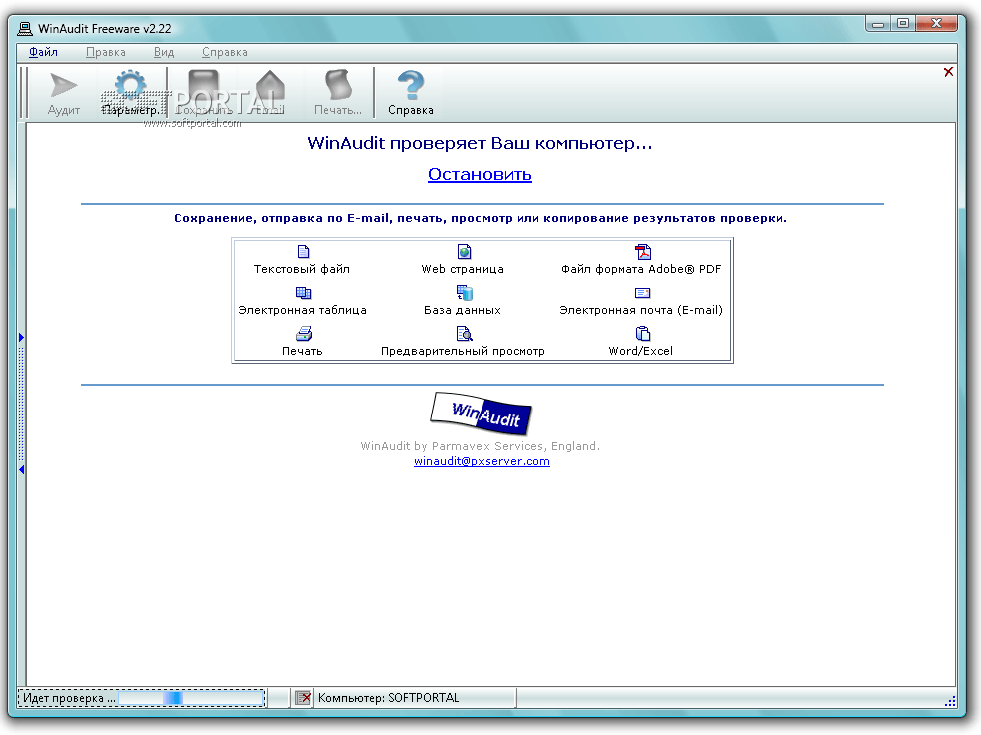Select Предварительный просмотр label

tap(463, 351)
